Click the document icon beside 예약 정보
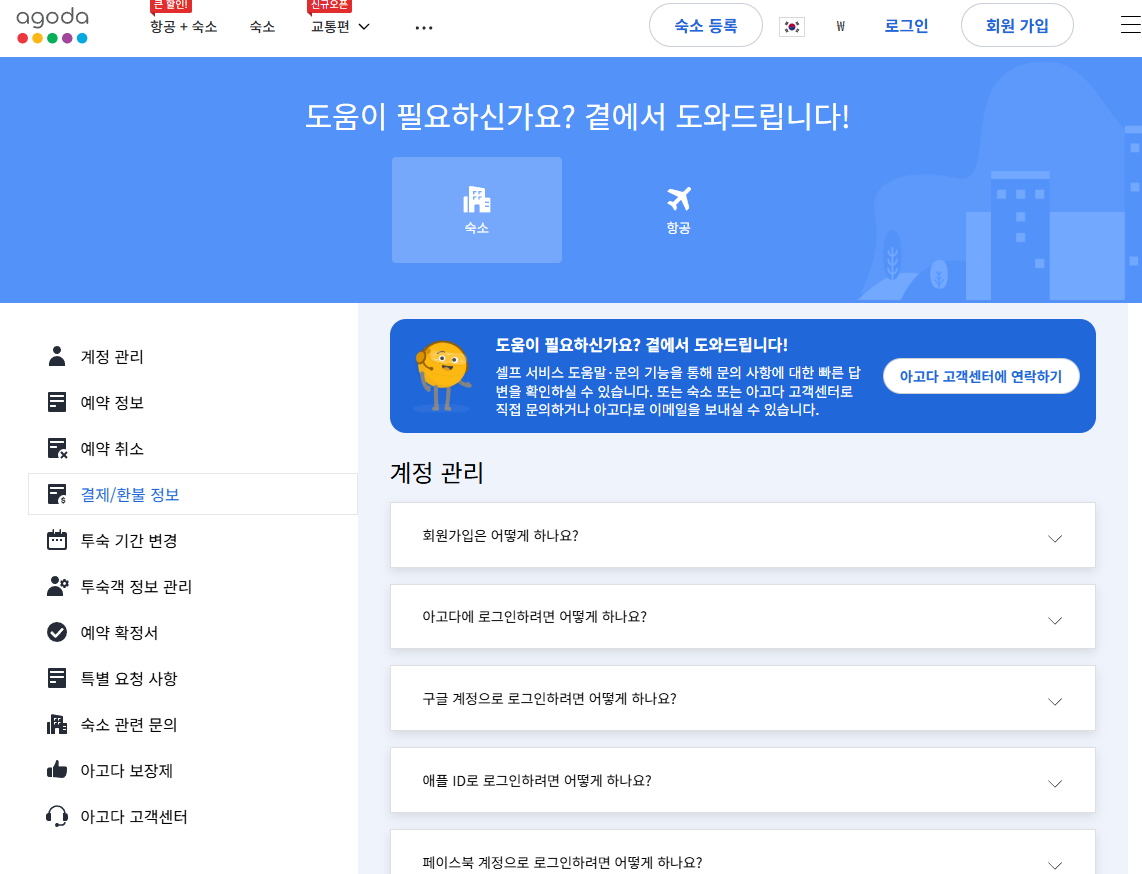The height and width of the screenshot is (874, 1142). 57,402
